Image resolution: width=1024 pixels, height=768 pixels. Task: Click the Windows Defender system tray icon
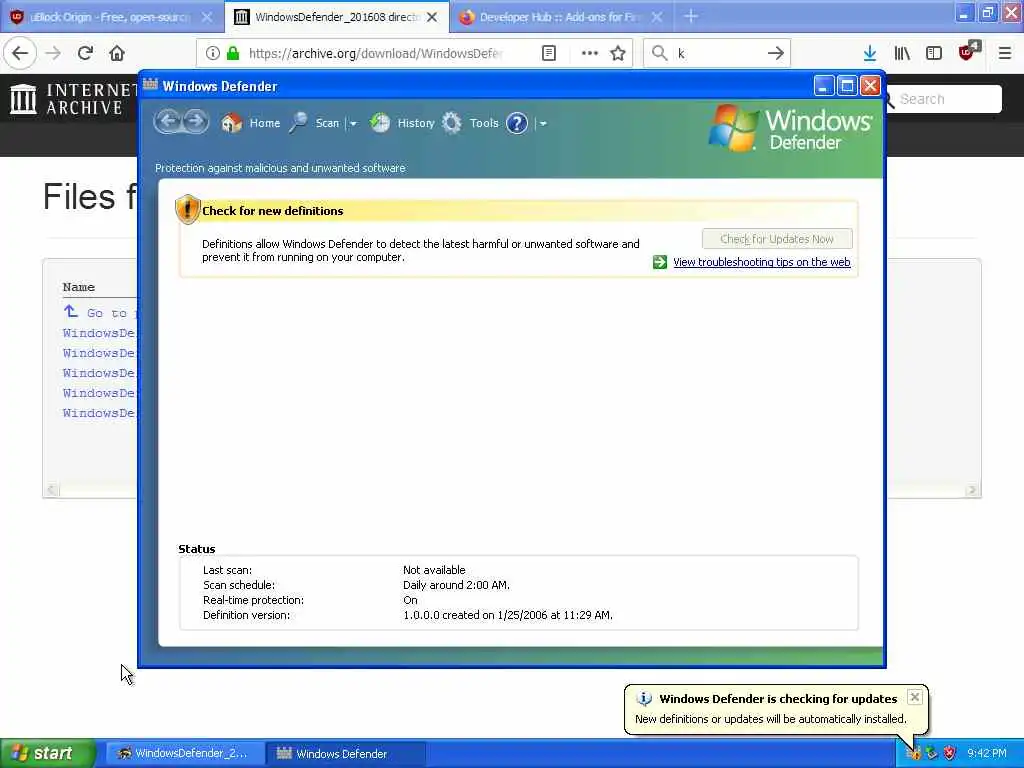(x=914, y=753)
